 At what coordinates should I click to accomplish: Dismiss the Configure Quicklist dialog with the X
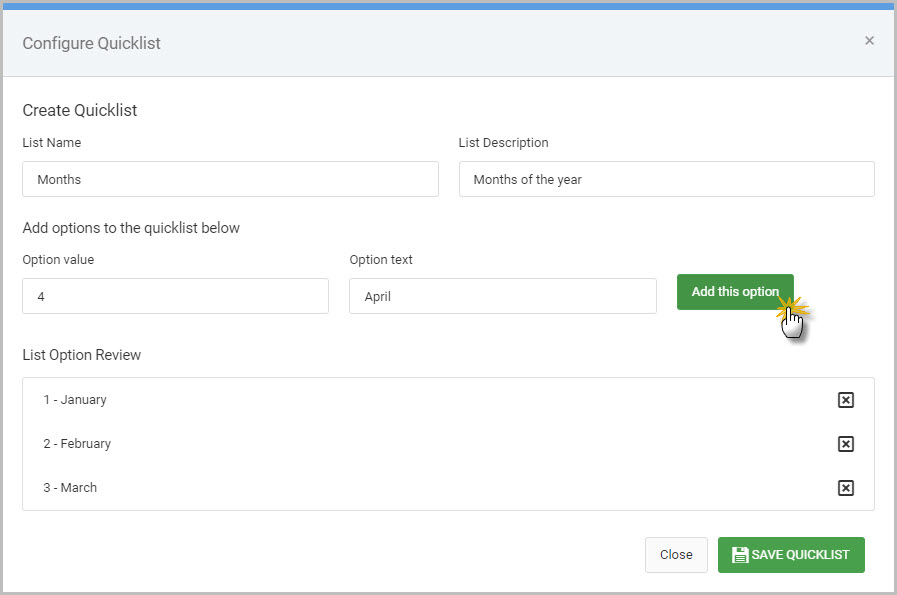point(869,41)
